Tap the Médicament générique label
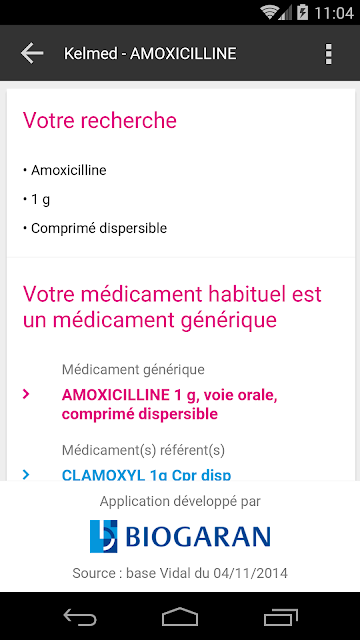 (133, 369)
